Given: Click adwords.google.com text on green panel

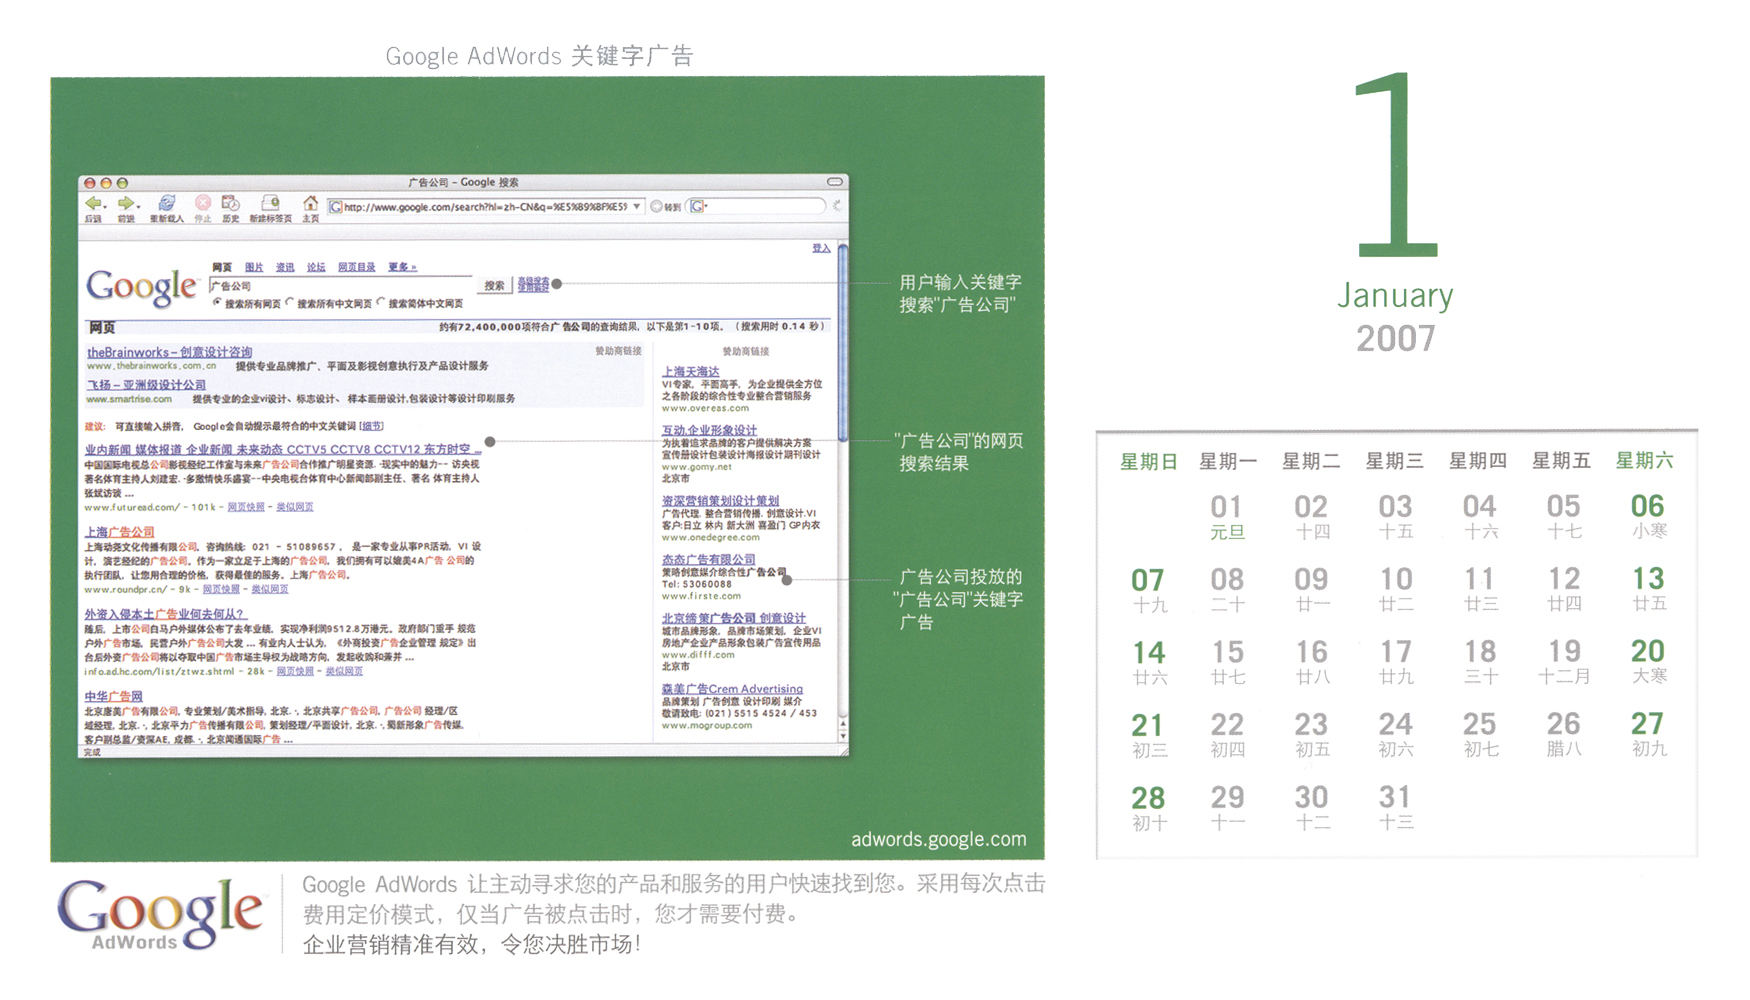Looking at the screenshot, I should (939, 839).
